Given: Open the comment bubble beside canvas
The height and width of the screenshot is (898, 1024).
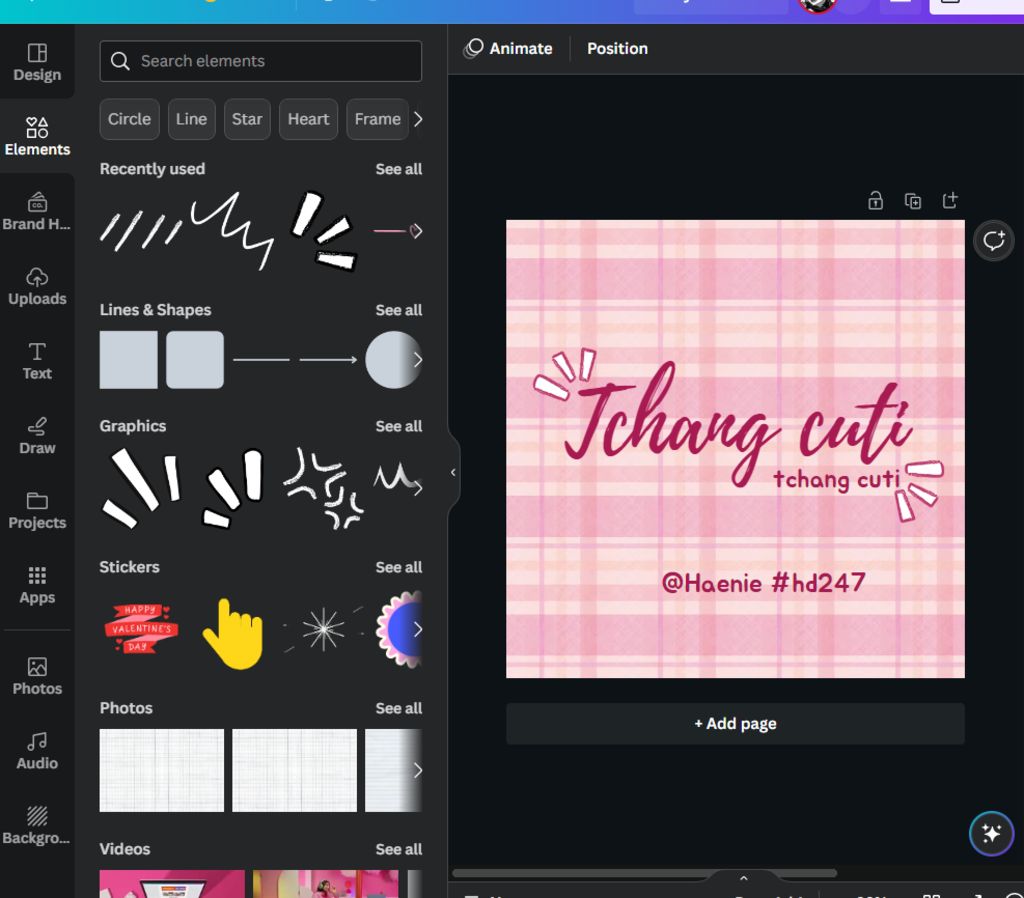Looking at the screenshot, I should [993, 241].
